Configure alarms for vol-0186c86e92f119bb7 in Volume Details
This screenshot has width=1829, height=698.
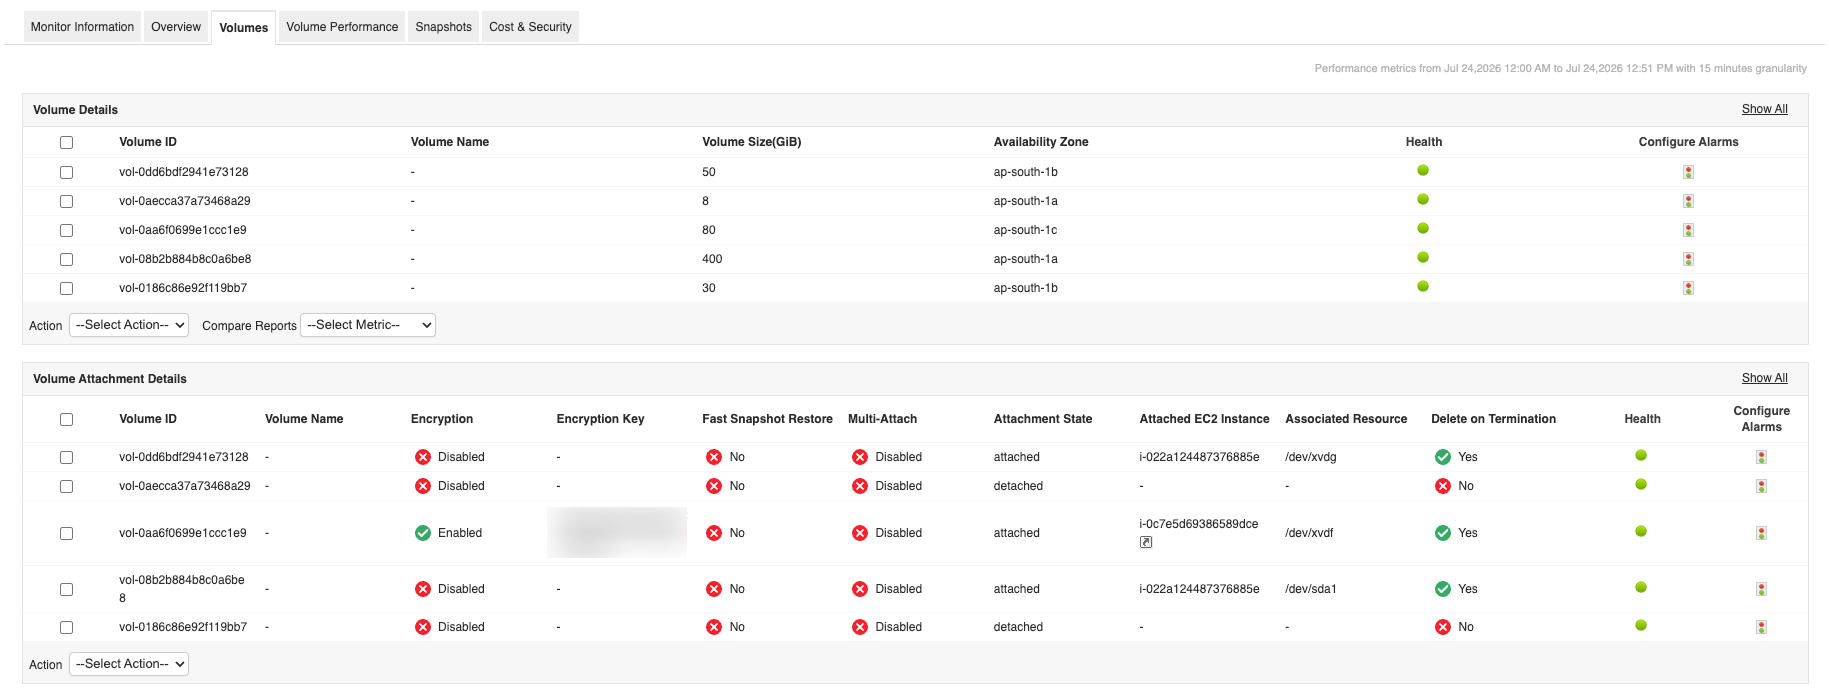[1688, 288]
